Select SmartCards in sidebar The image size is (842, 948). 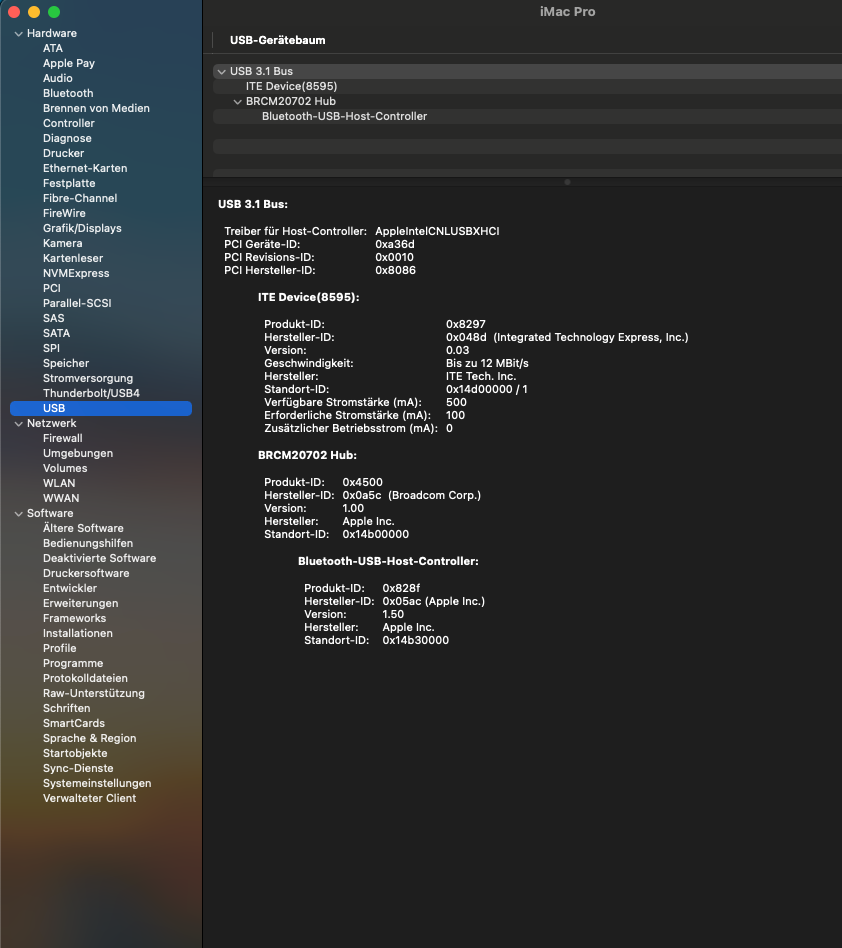[74, 723]
